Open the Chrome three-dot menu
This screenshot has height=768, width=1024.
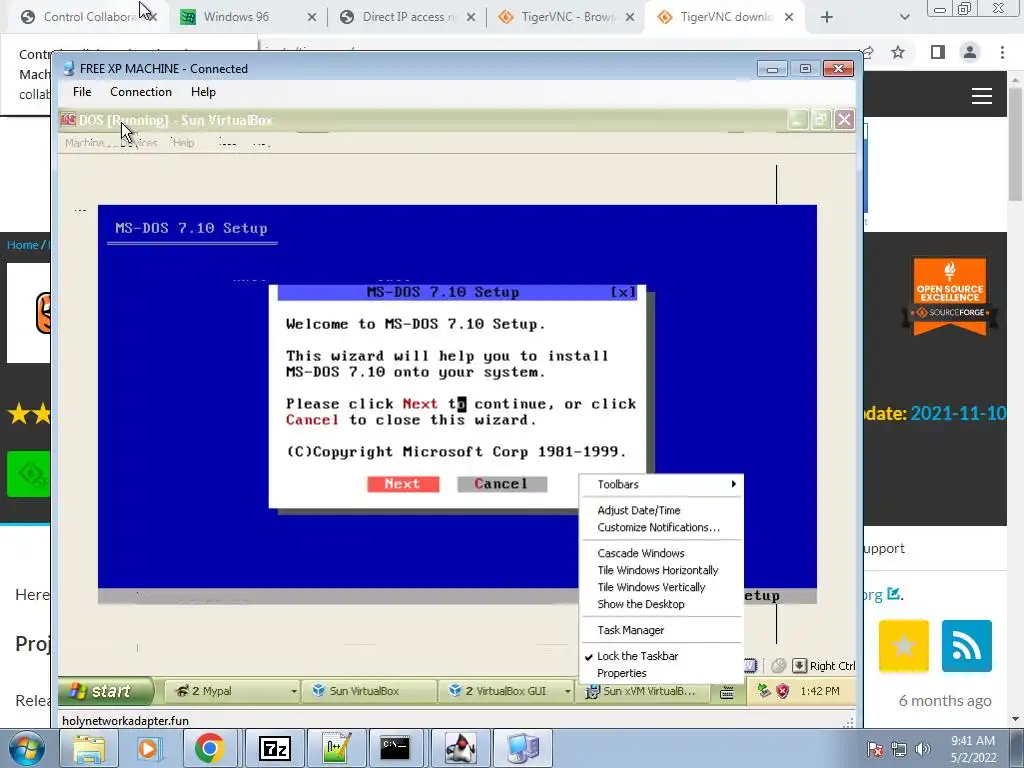[1002, 52]
